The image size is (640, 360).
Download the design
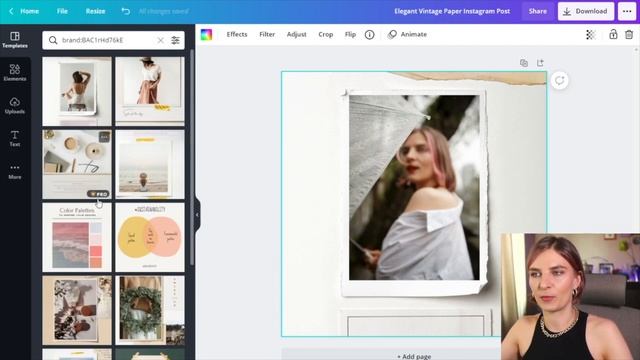[x=586, y=11]
